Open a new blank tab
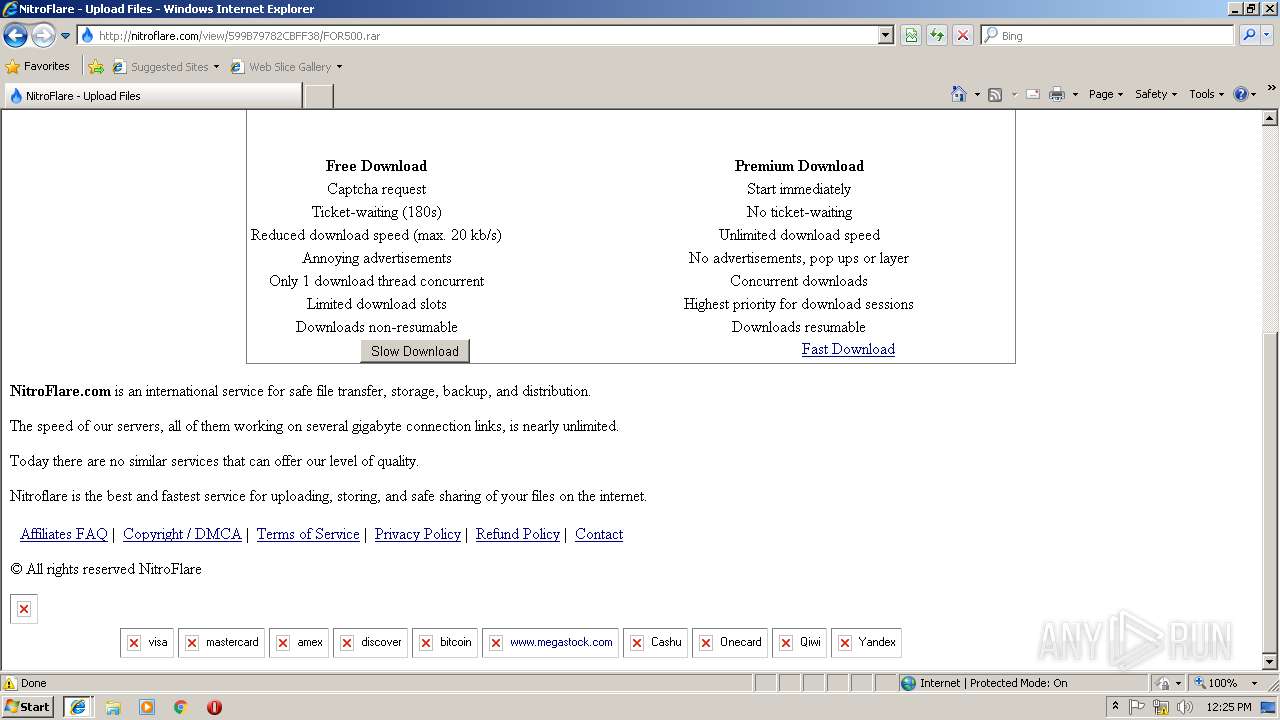The height and width of the screenshot is (720, 1280). tap(318, 96)
